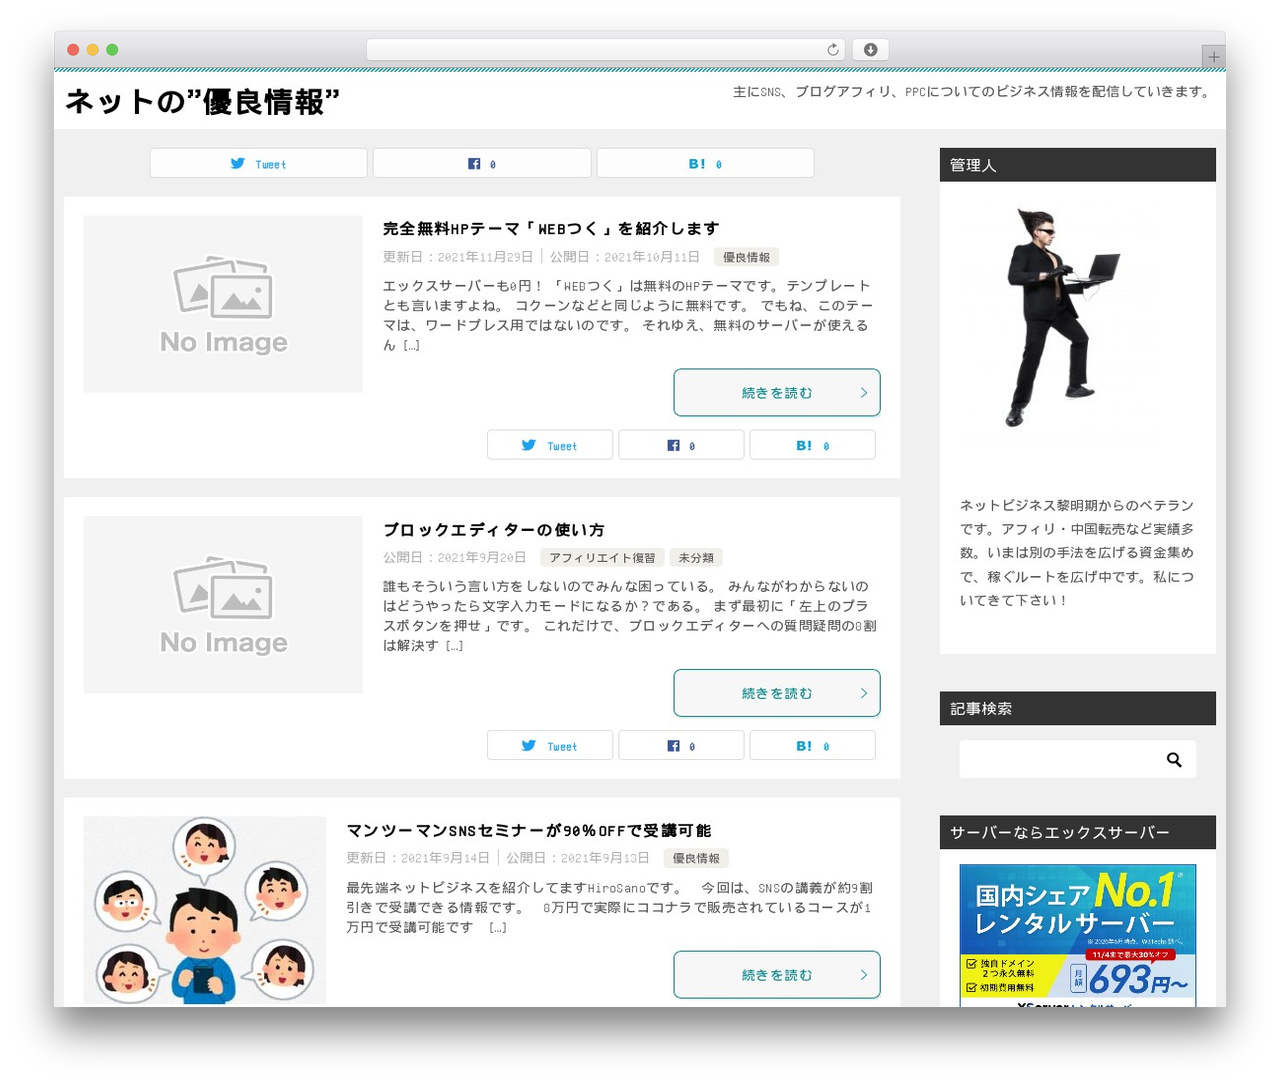The width and height of the screenshot is (1280, 1084).
Task: Share ブロックエディターの使い方 article on Facebook
Action: [x=681, y=746]
